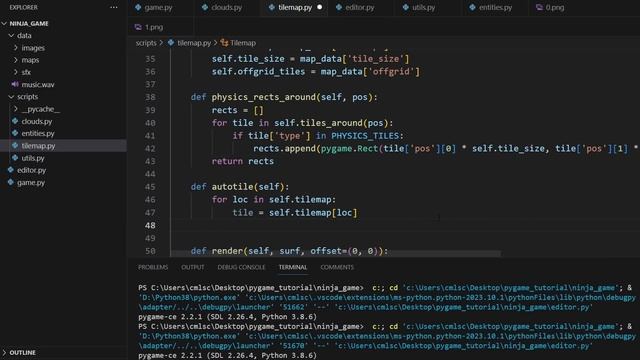Click line number 45 in the gutter
This screenshot has height=360, width=640.
pyautogui.click(x=150, y=187)
